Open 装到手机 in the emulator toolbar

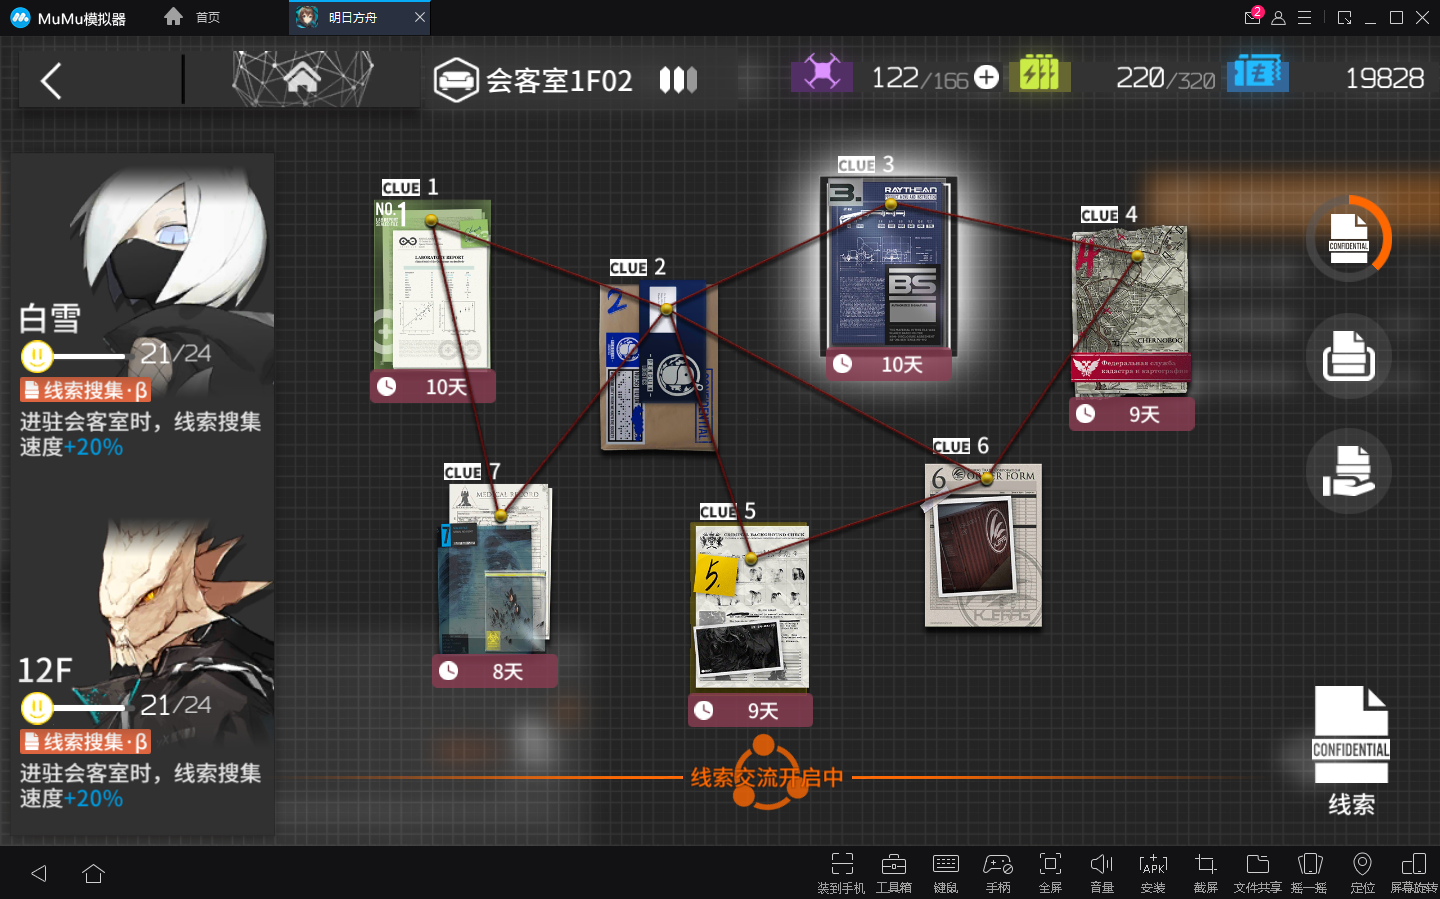coord(841,873)
